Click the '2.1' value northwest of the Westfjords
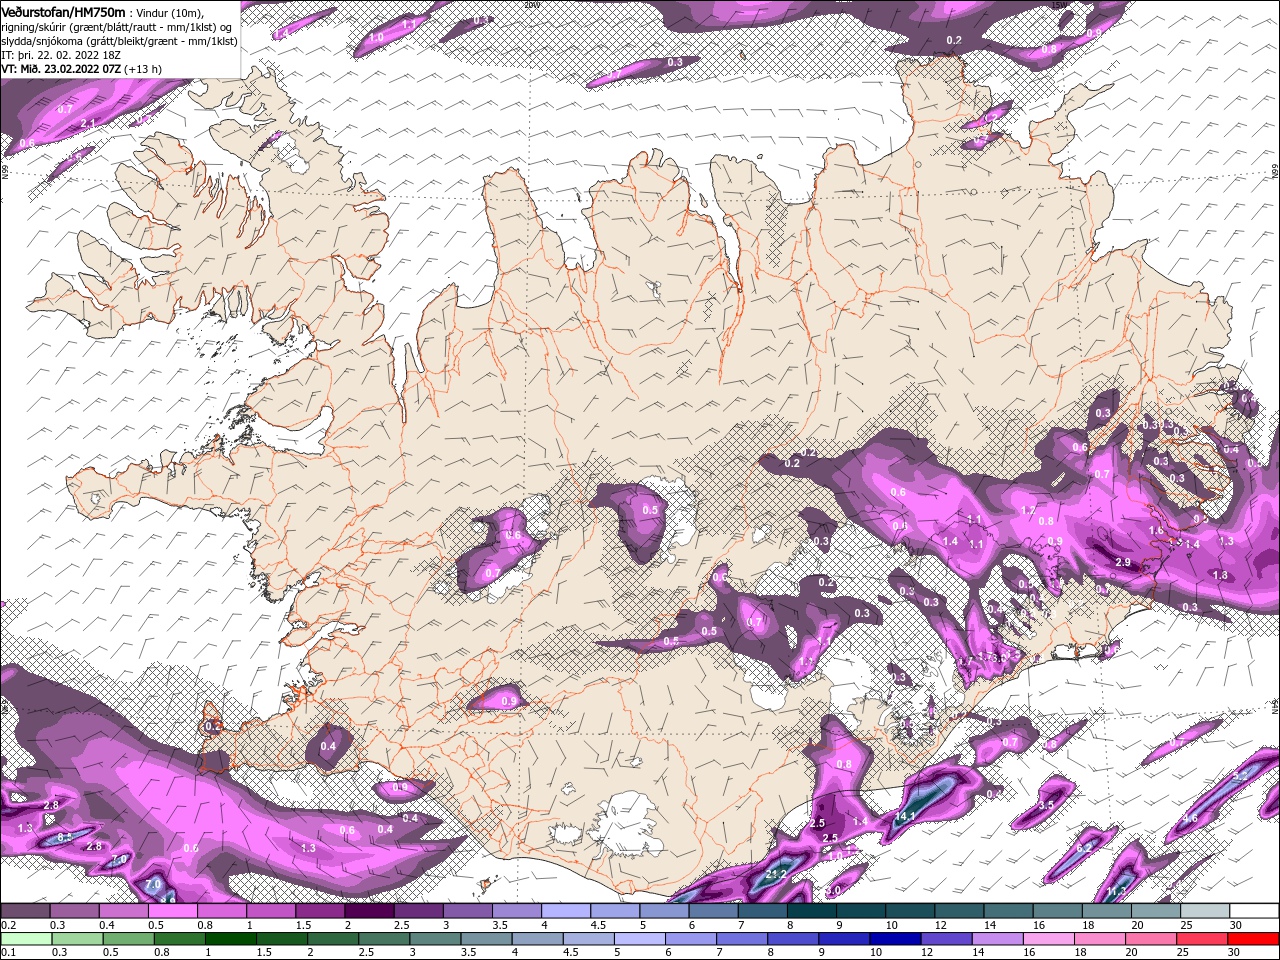1280x960 pixels. pos(87,123)
